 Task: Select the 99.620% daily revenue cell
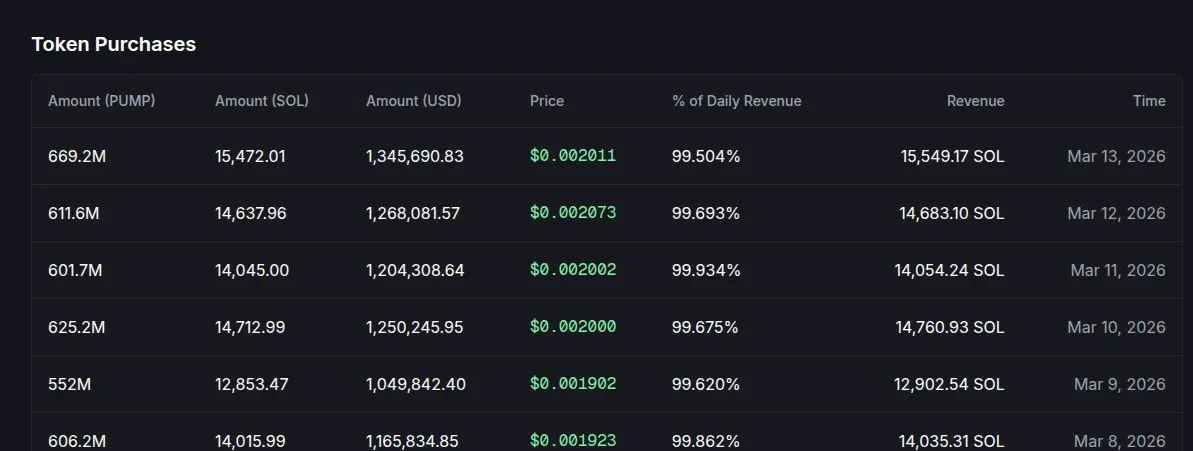coord(706,384)
